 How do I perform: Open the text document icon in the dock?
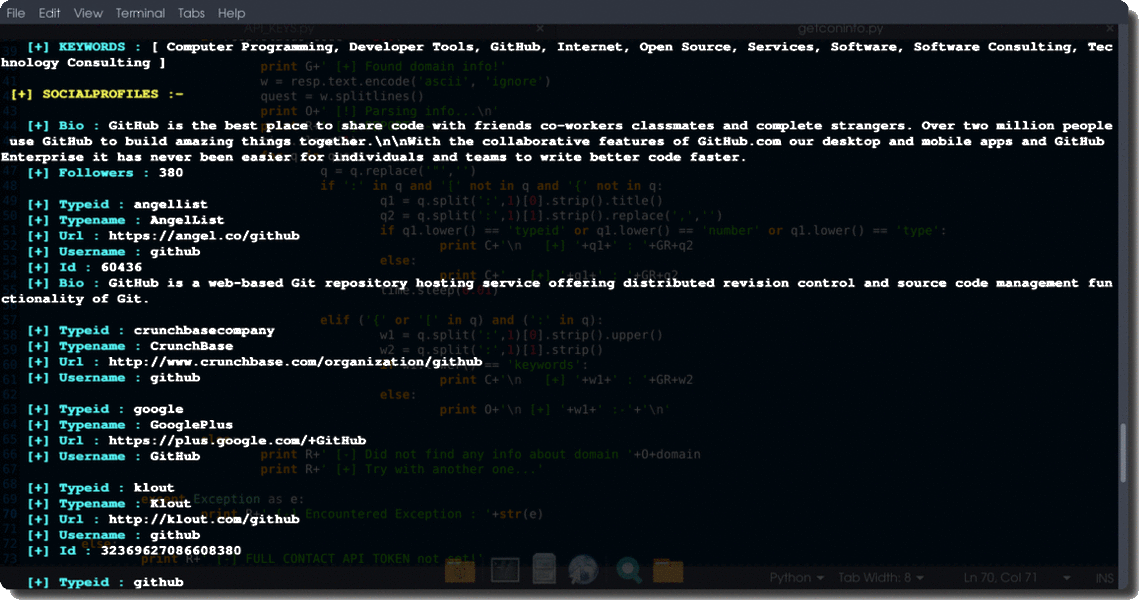(x=544, y=569)
